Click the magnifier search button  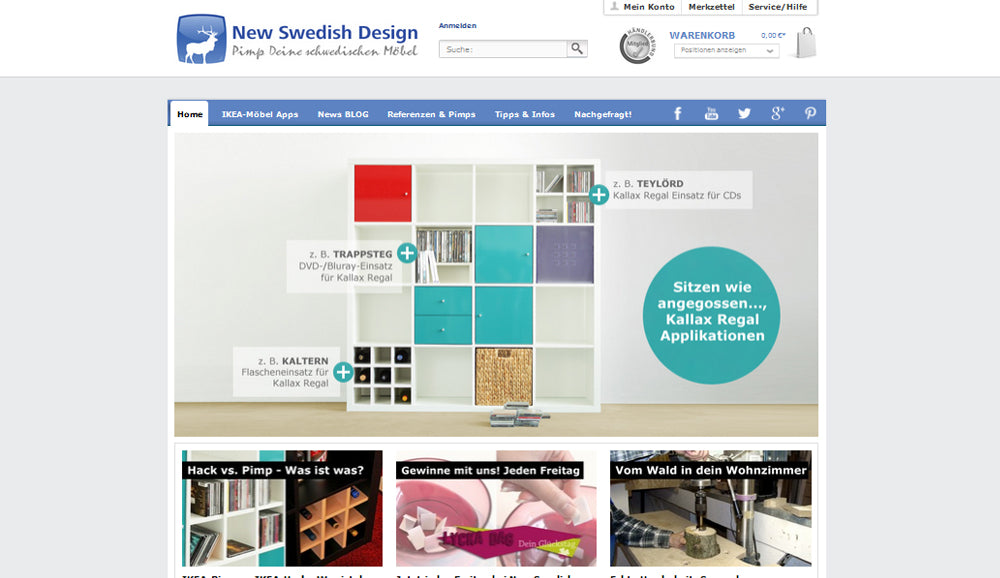[x=577, y=48]
